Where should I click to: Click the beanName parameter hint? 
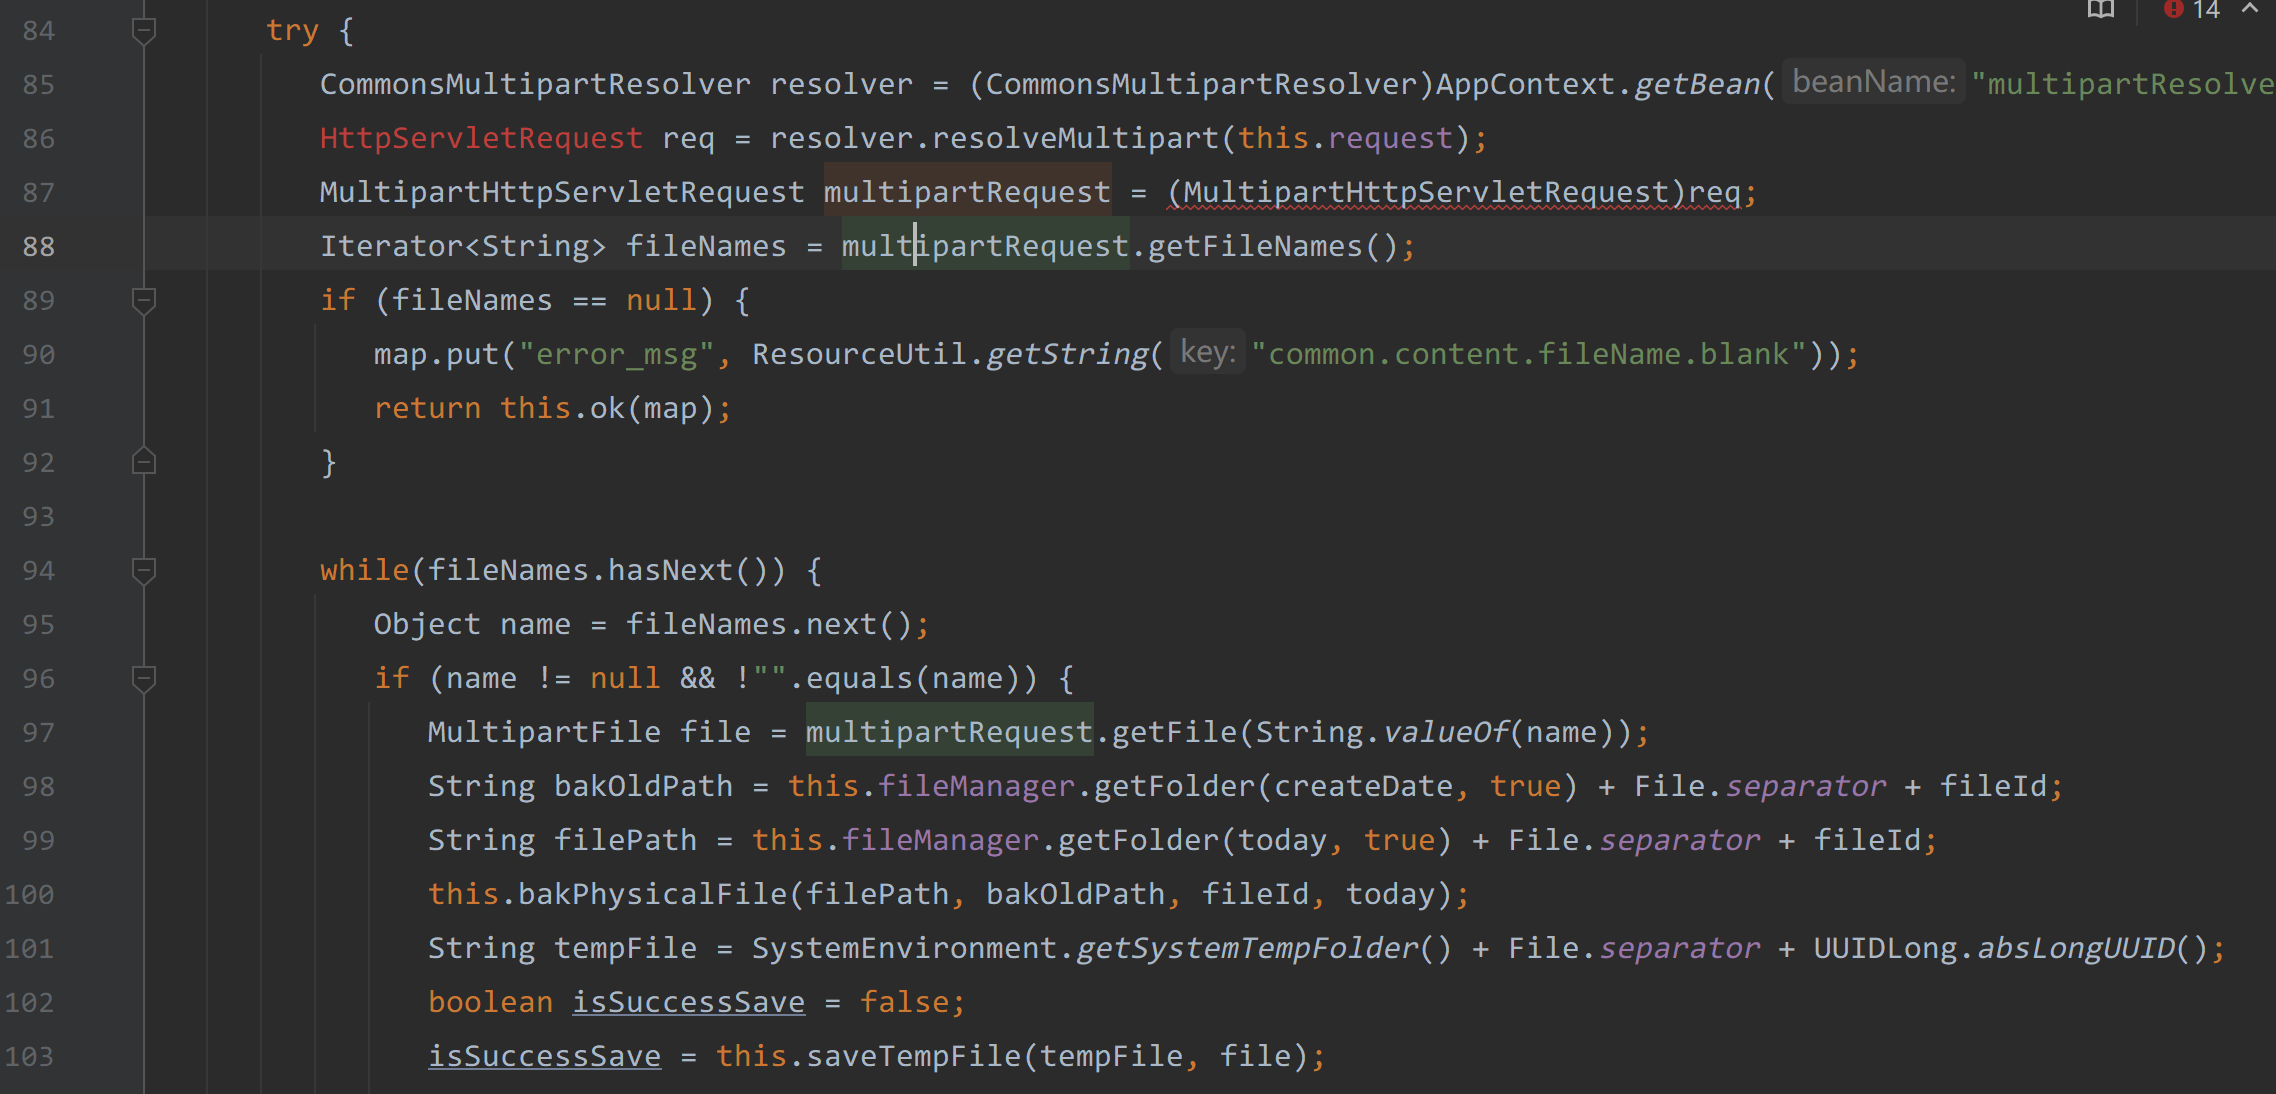(1872, 82)
